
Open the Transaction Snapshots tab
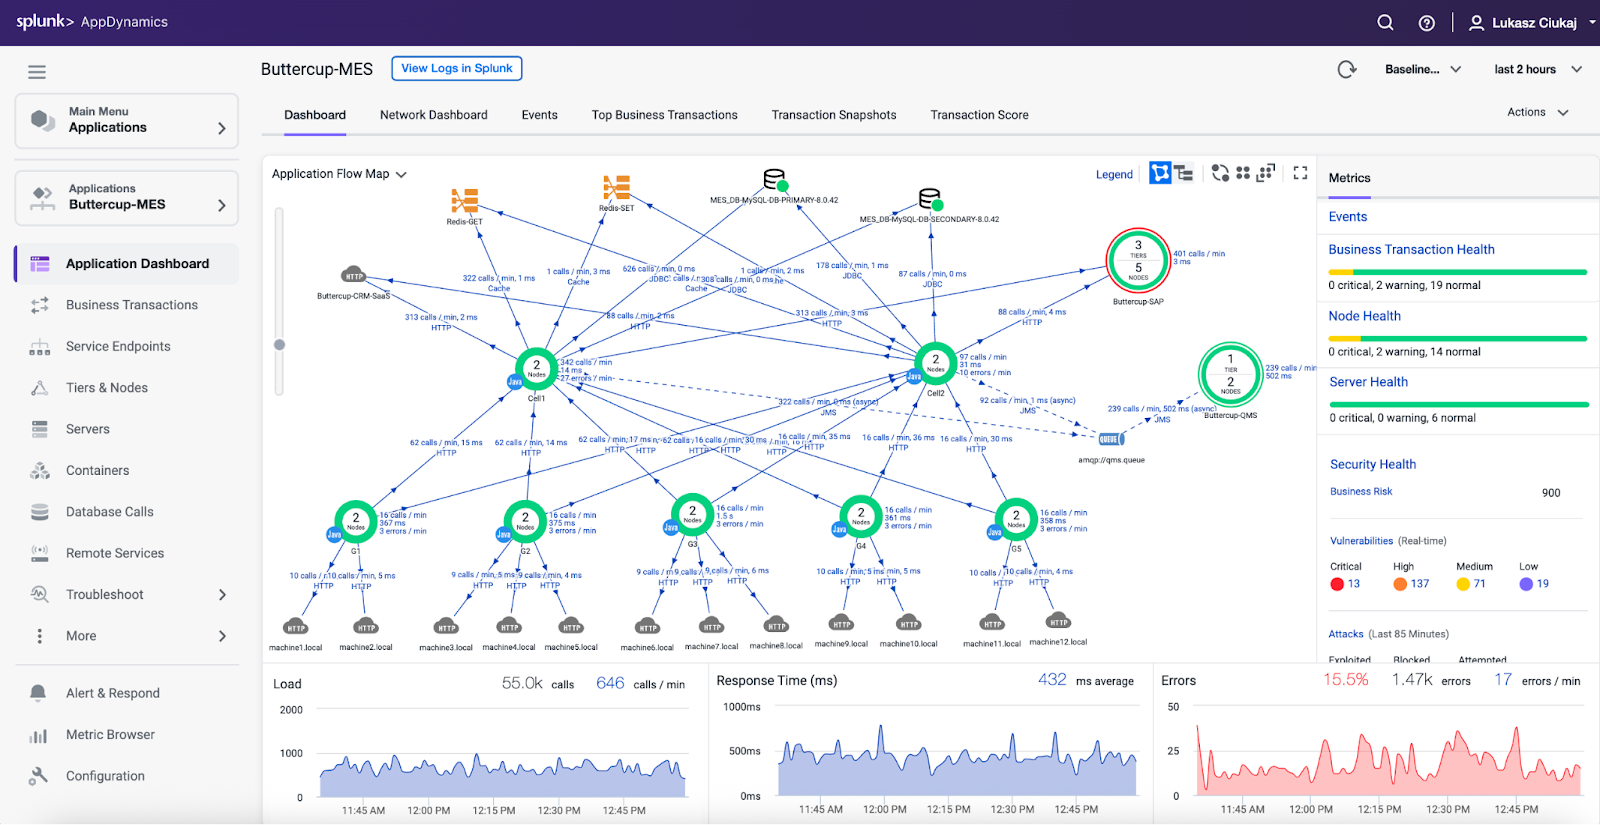point(834,115)
